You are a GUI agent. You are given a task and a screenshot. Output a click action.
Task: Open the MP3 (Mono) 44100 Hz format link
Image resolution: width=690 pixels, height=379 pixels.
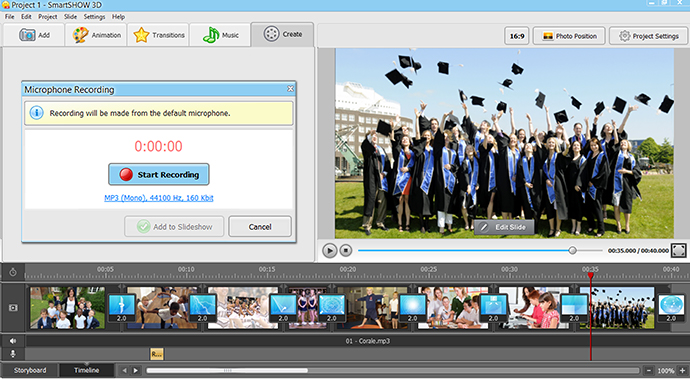pos(159,198)
